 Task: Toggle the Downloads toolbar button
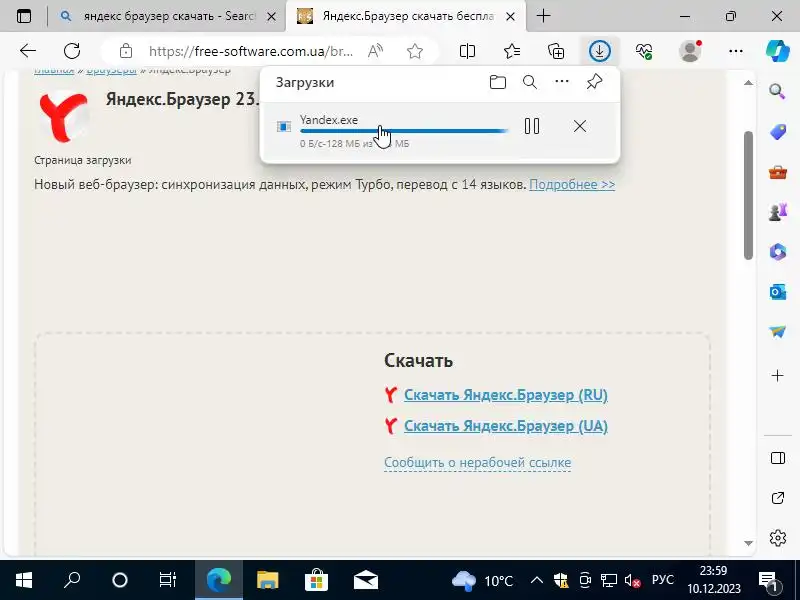coord(599,51)
